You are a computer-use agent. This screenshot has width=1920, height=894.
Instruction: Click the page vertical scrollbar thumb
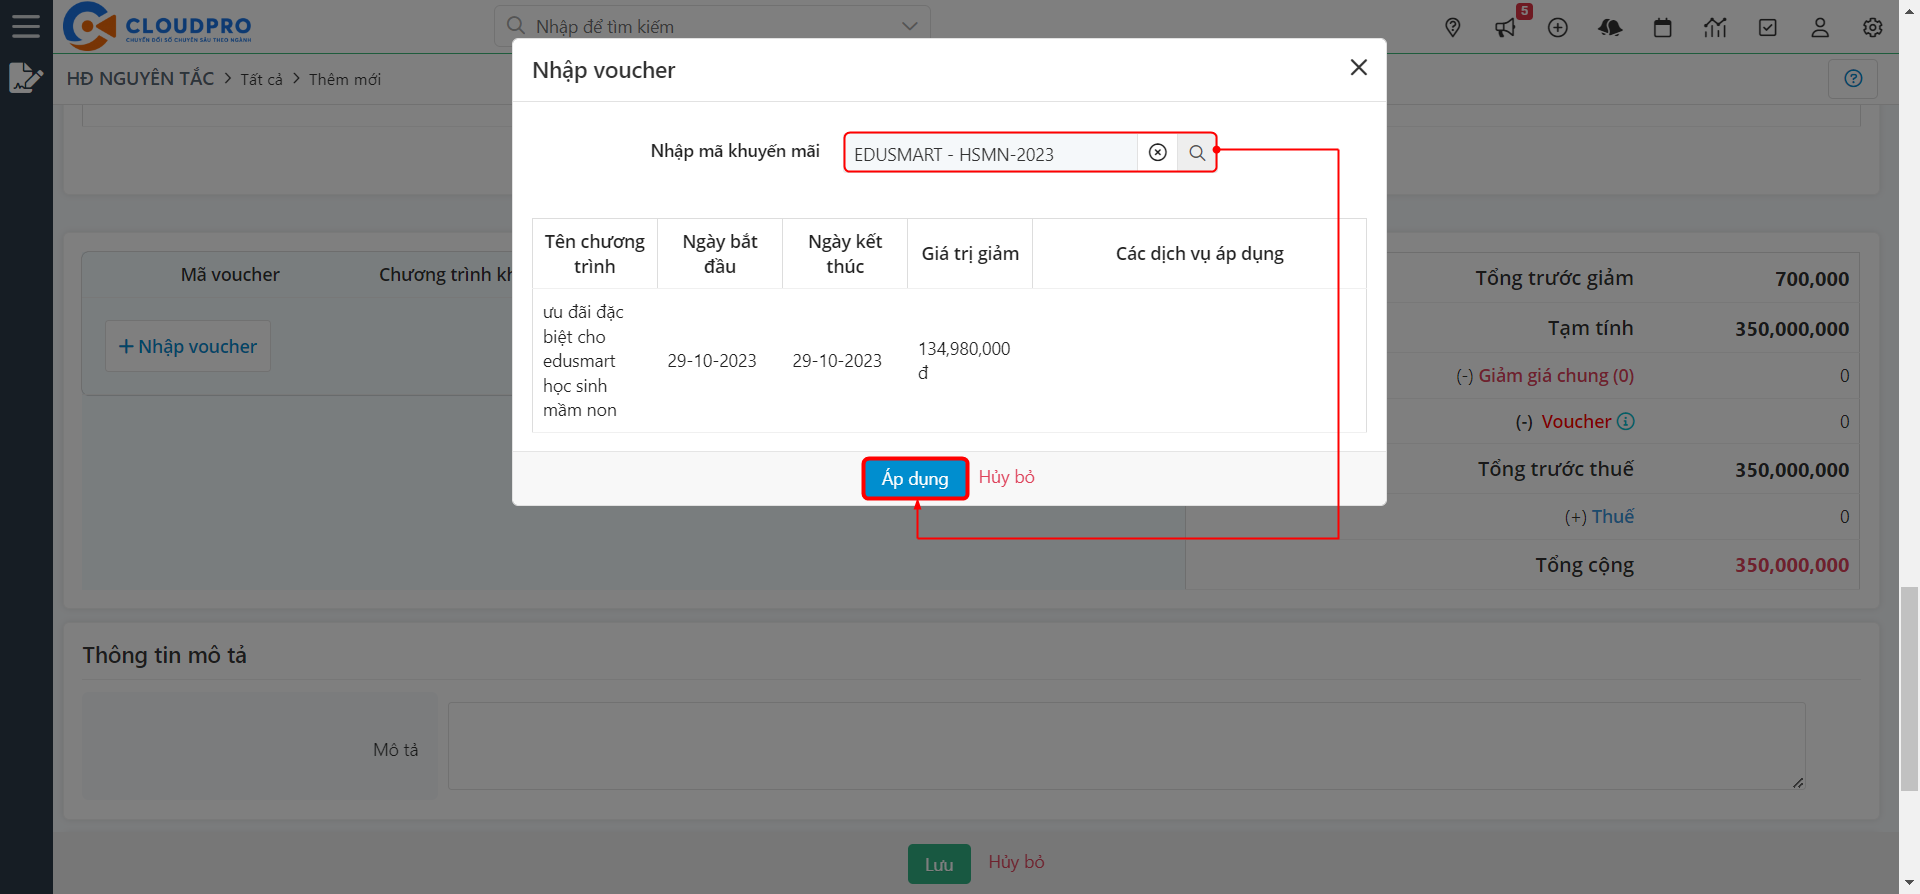[x=1909, y=690]
